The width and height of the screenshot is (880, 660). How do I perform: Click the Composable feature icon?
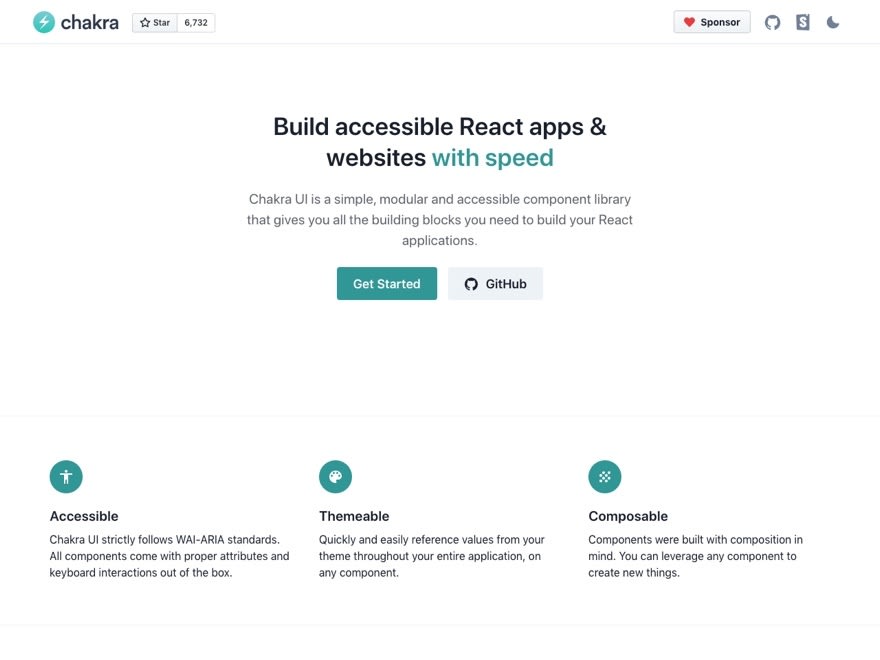coord(605,477)
